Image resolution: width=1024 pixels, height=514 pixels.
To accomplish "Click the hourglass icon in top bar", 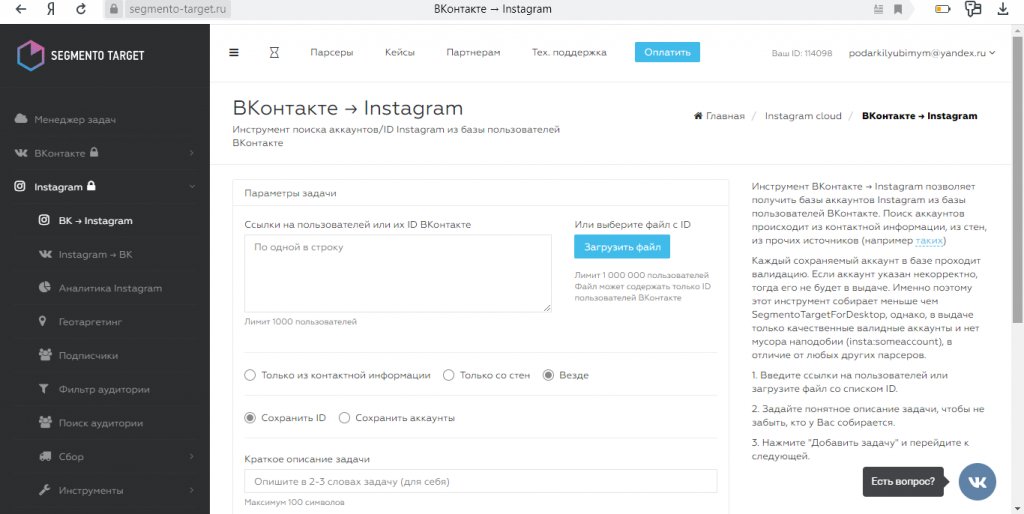I will pyautogui.click(x=274, y=53).
